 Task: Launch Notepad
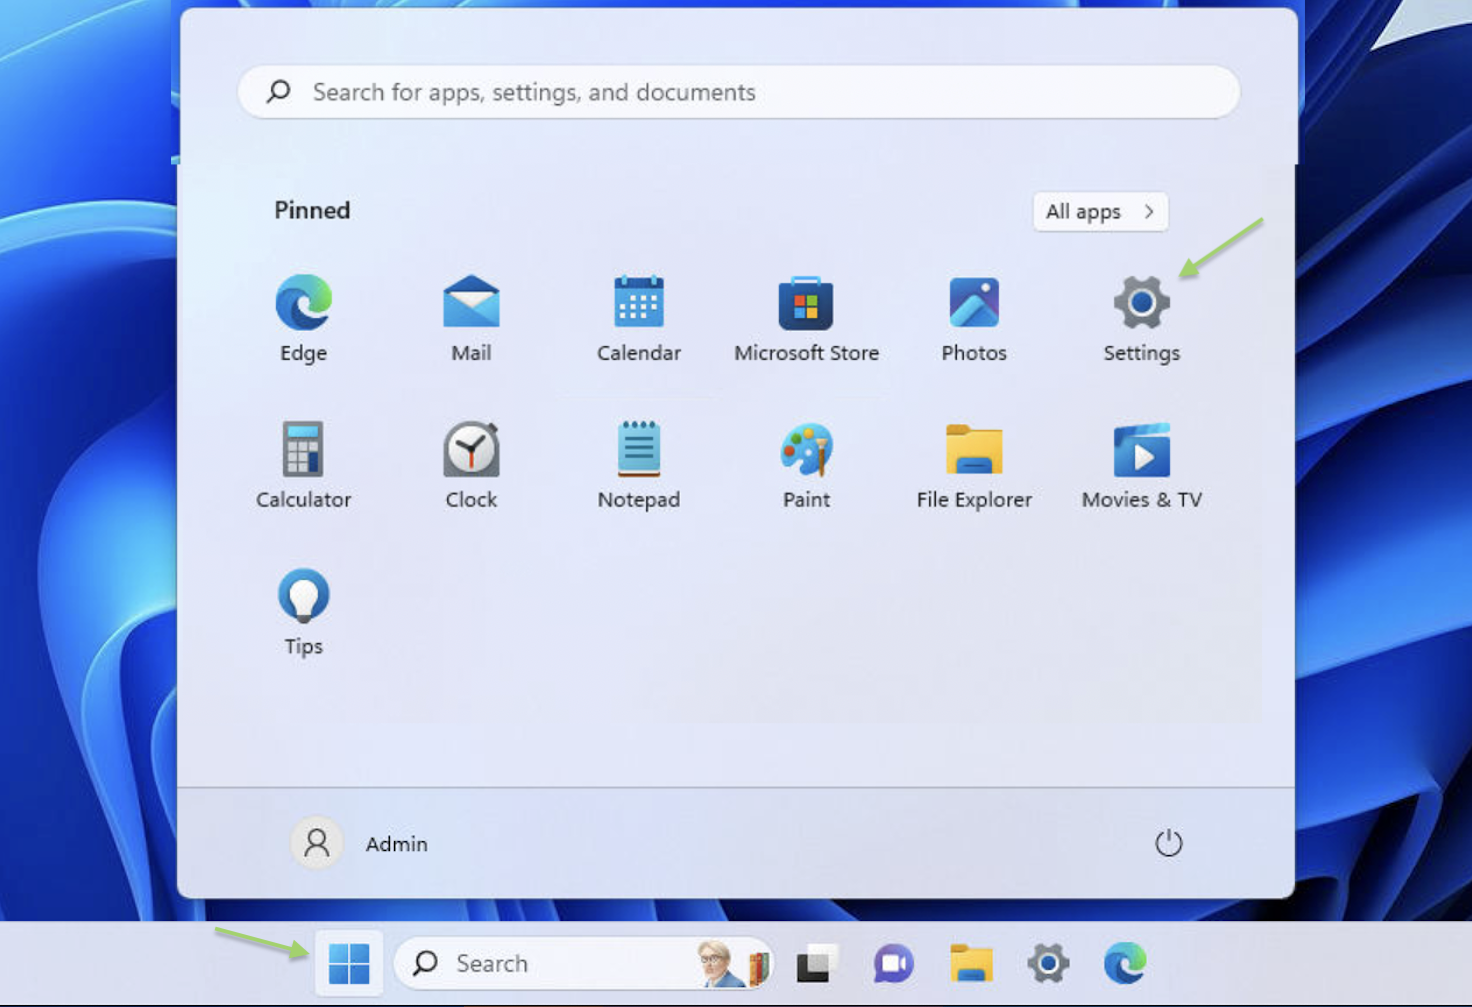638,466
